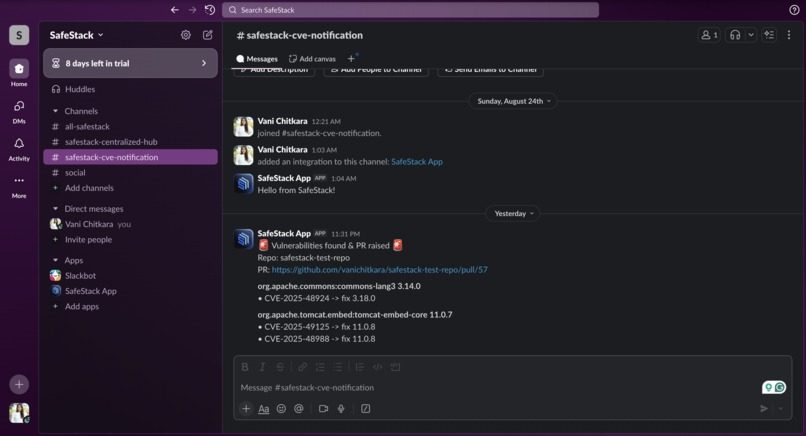Open the slash shortcuts icon
The image size is (806, 436).
[x=365, y=408]
